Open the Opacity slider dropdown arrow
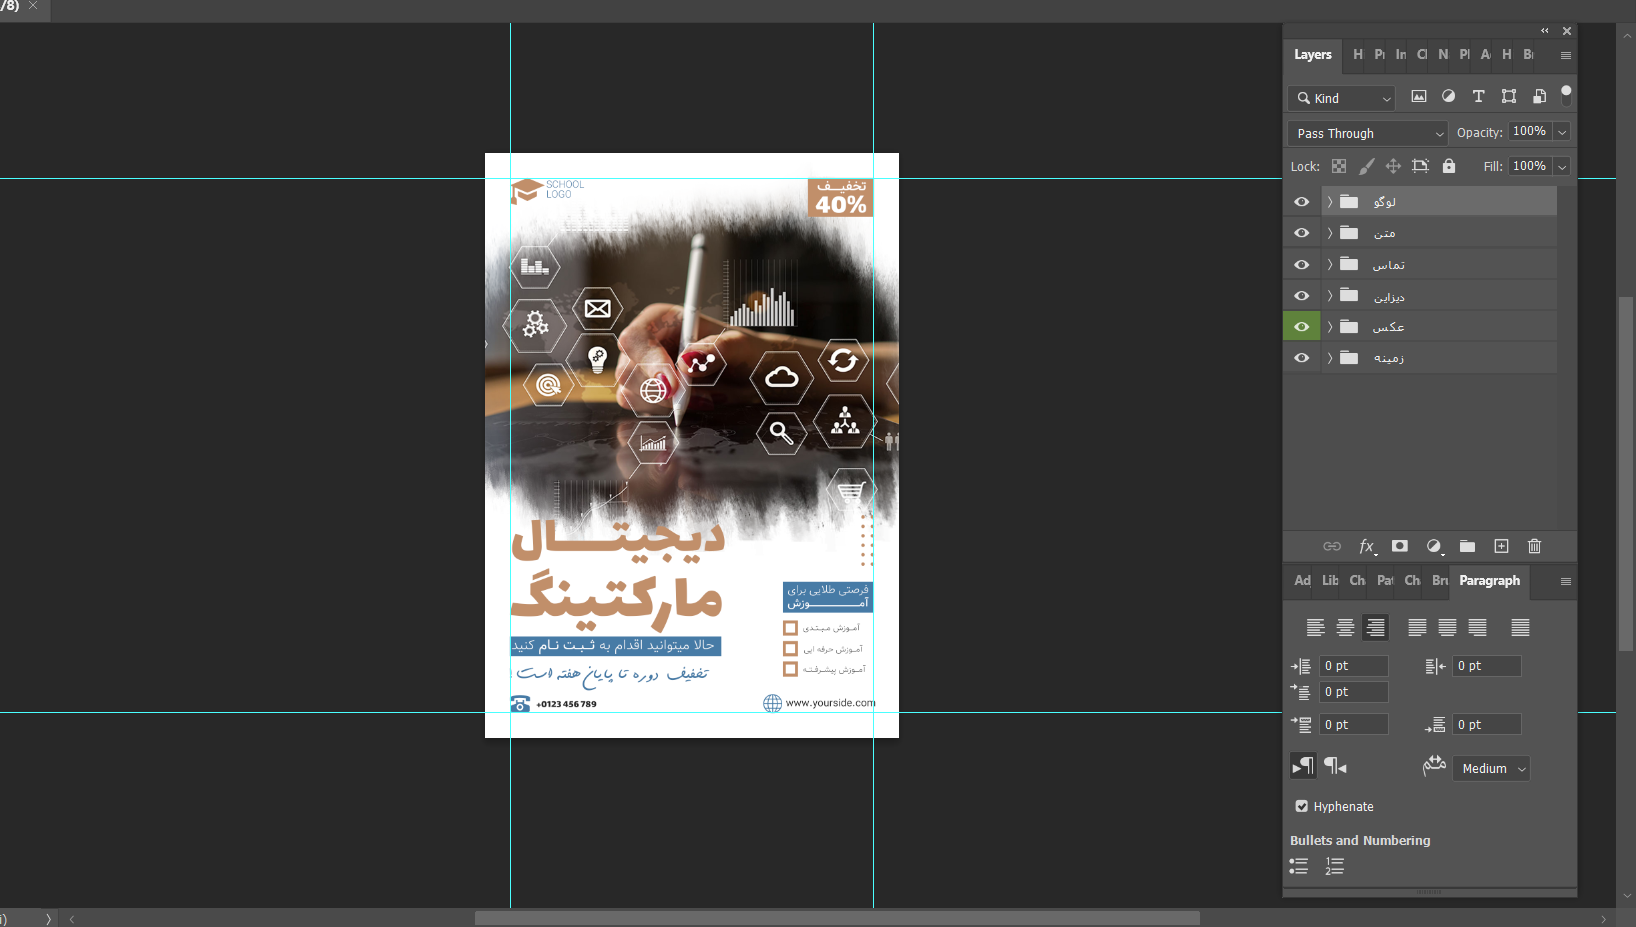Image resolution: width=1636 pixels, height=927 pixels. (x=1562, y=132)
